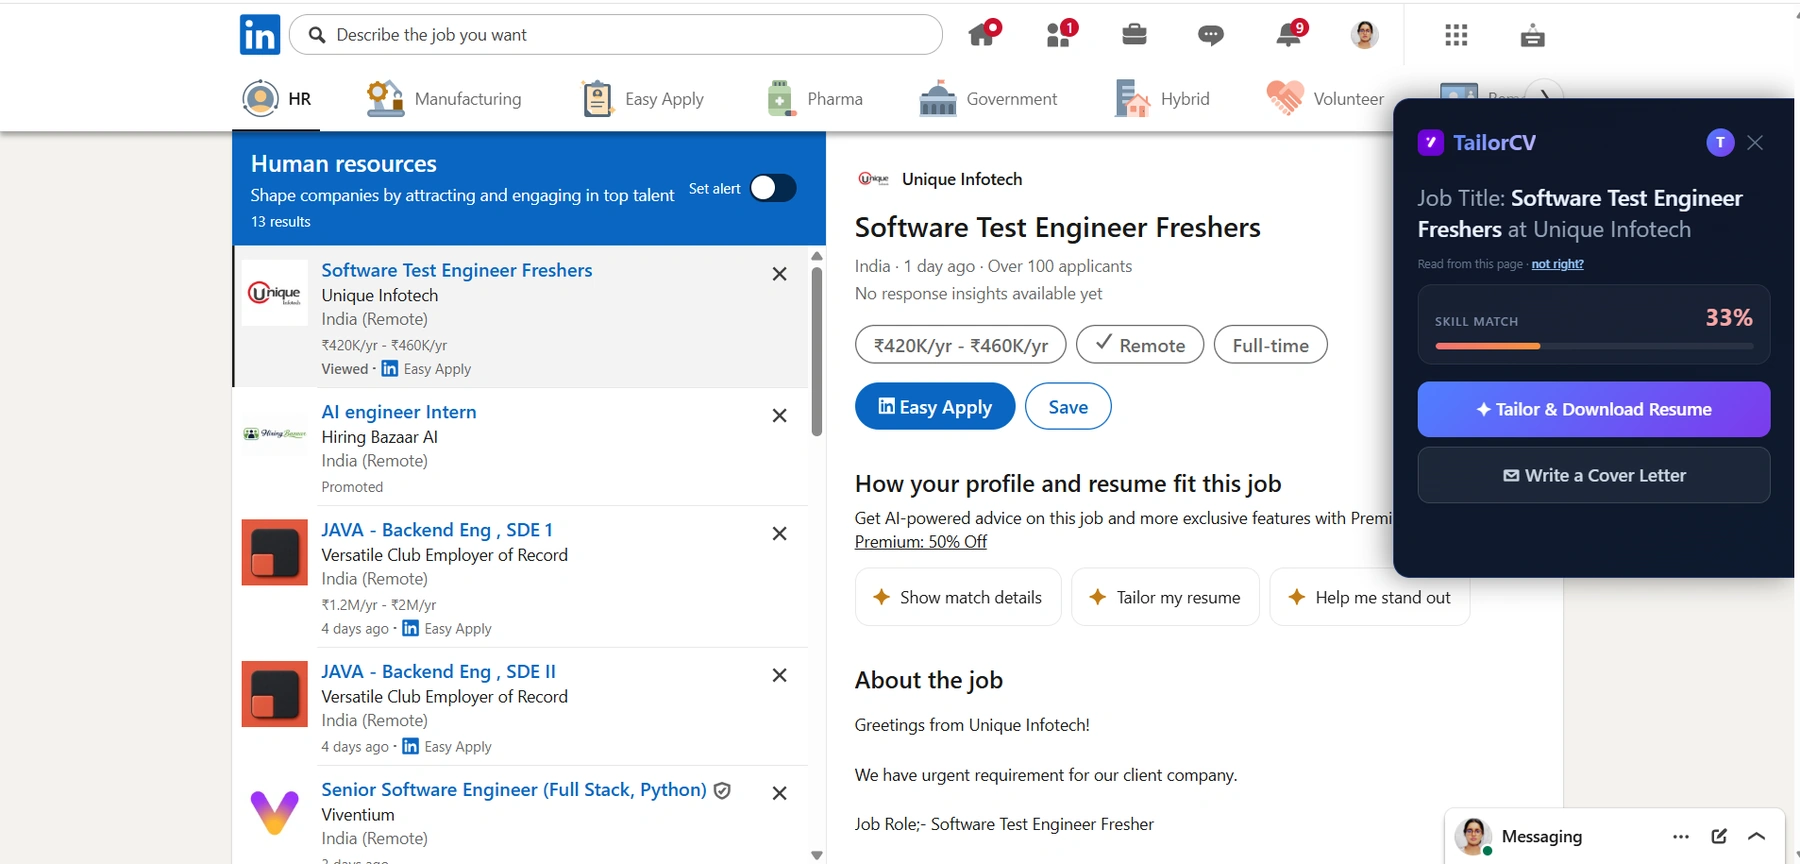The image size is (1800, 864).
Task: Click Help me stand out button
Action: [1370, 598]
